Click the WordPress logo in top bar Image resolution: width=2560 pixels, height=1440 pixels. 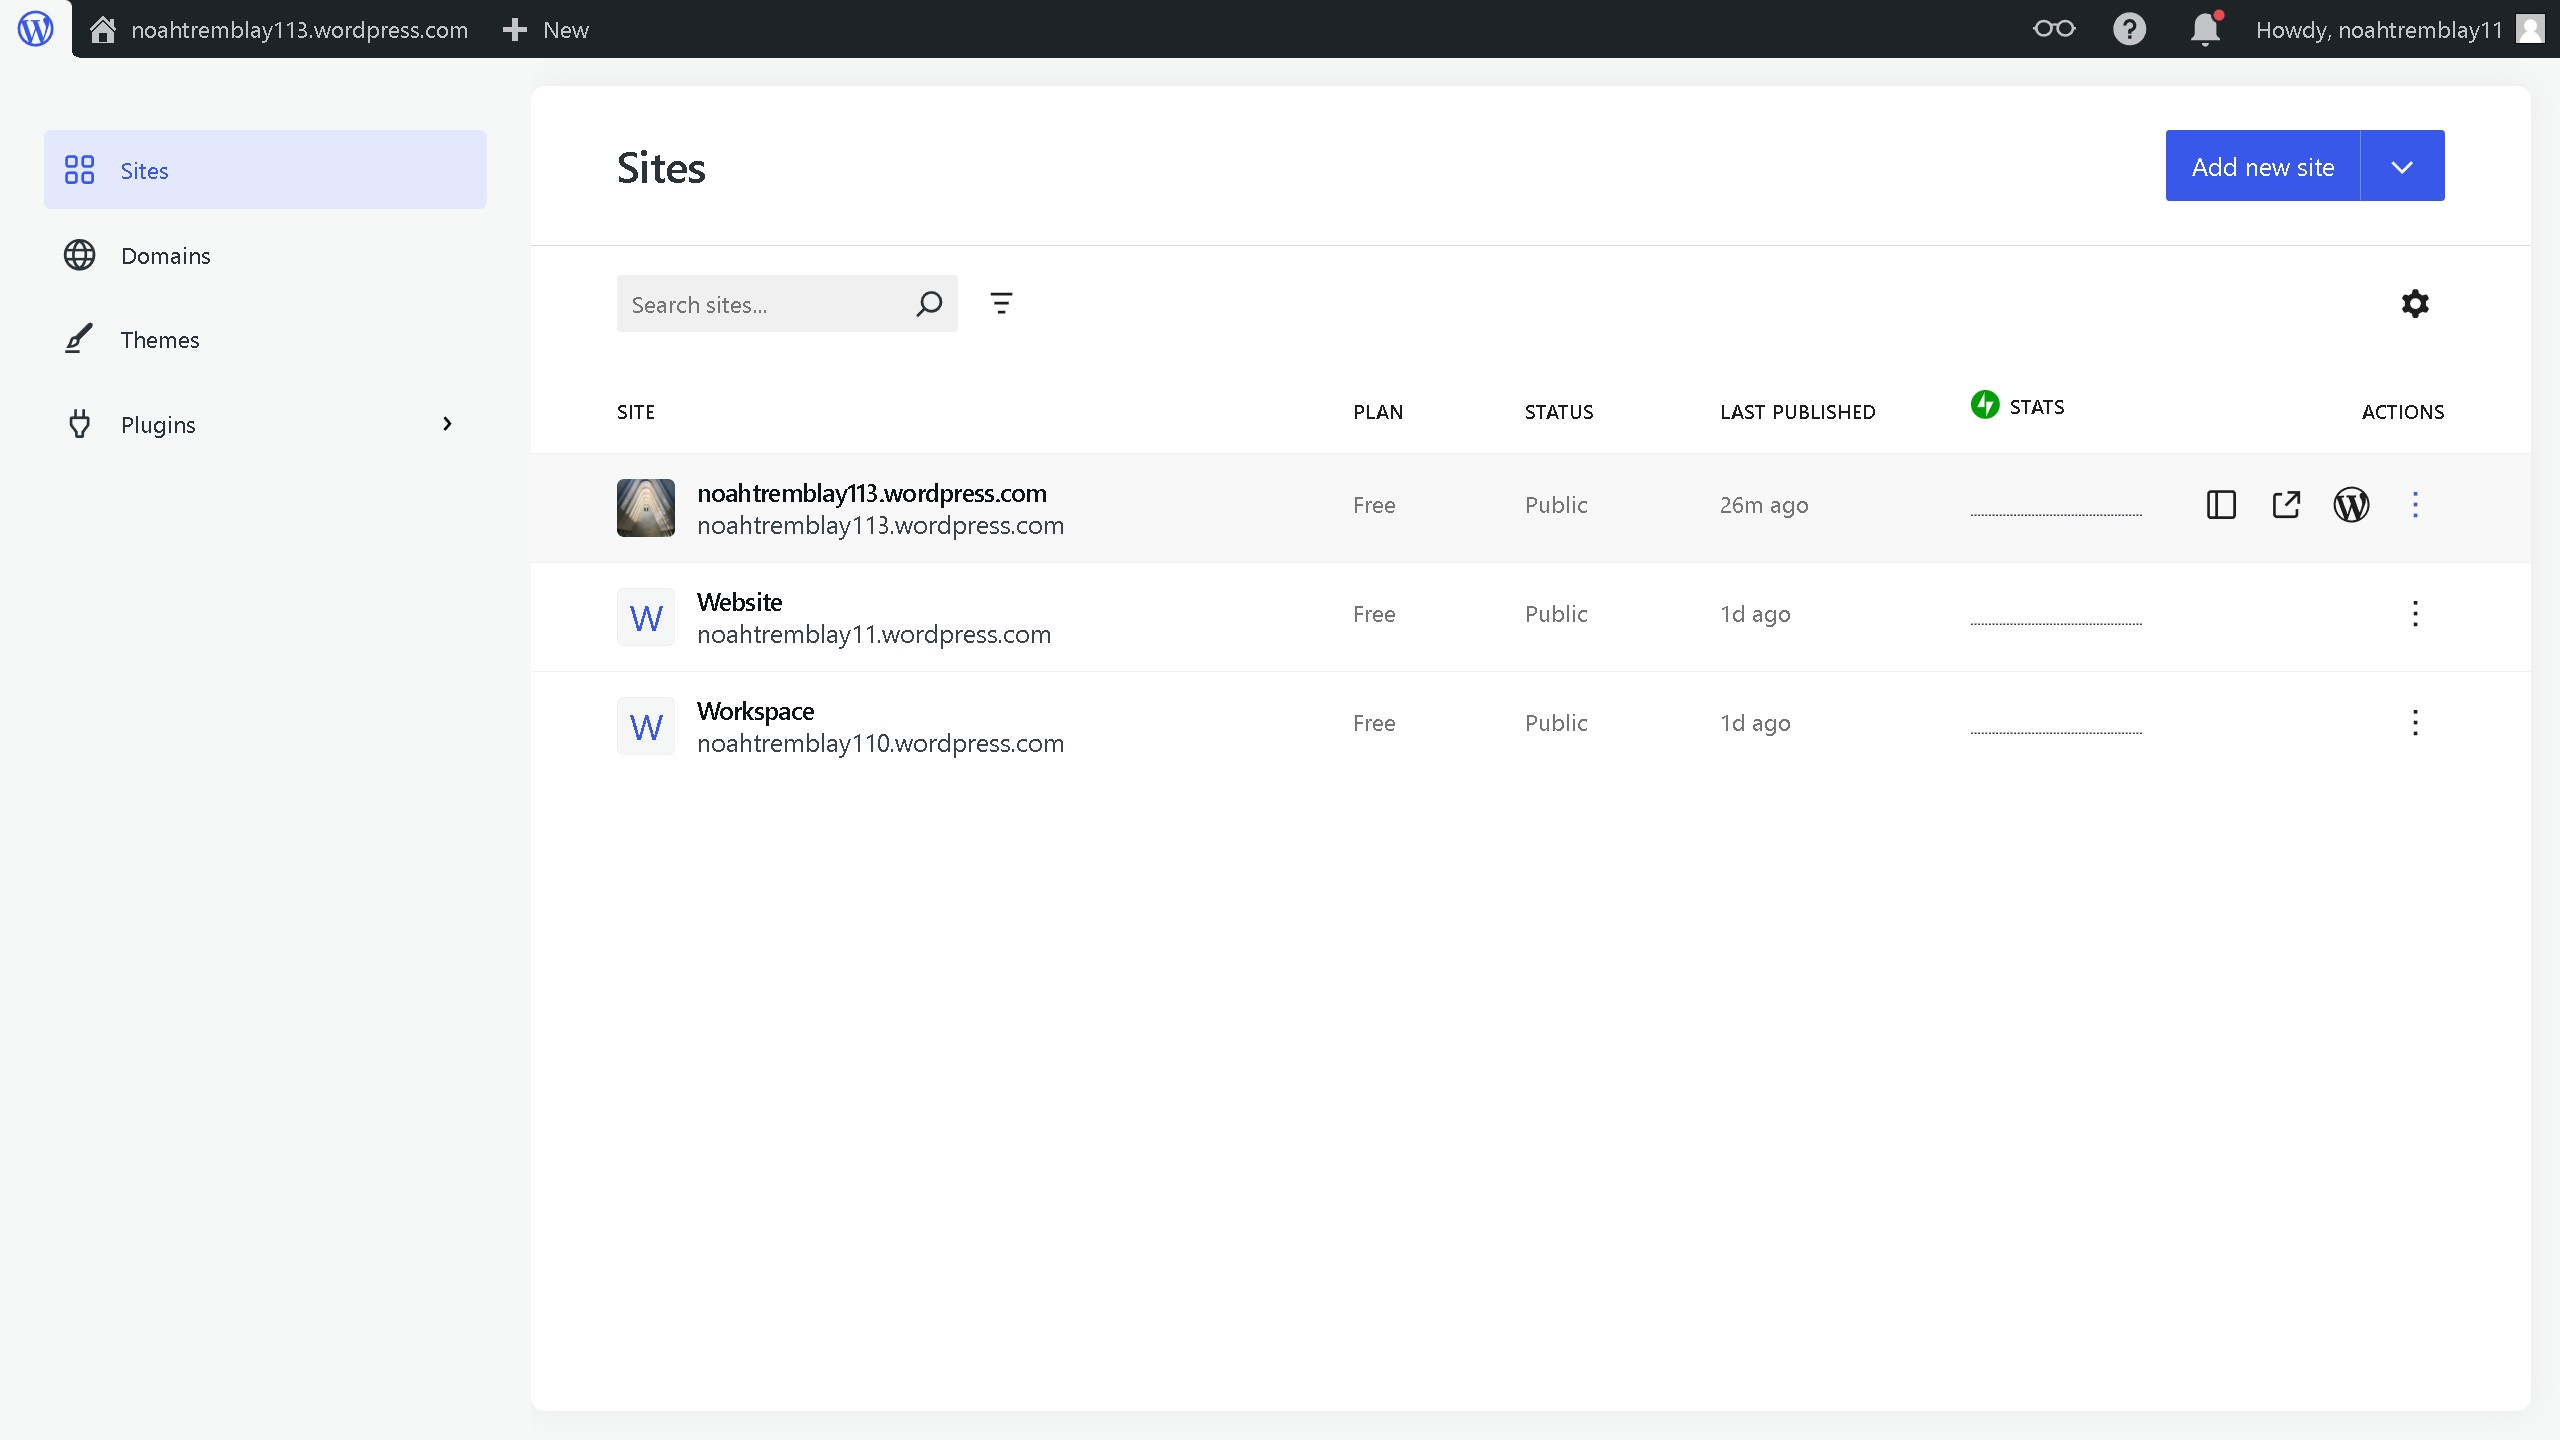coord(36,29)
